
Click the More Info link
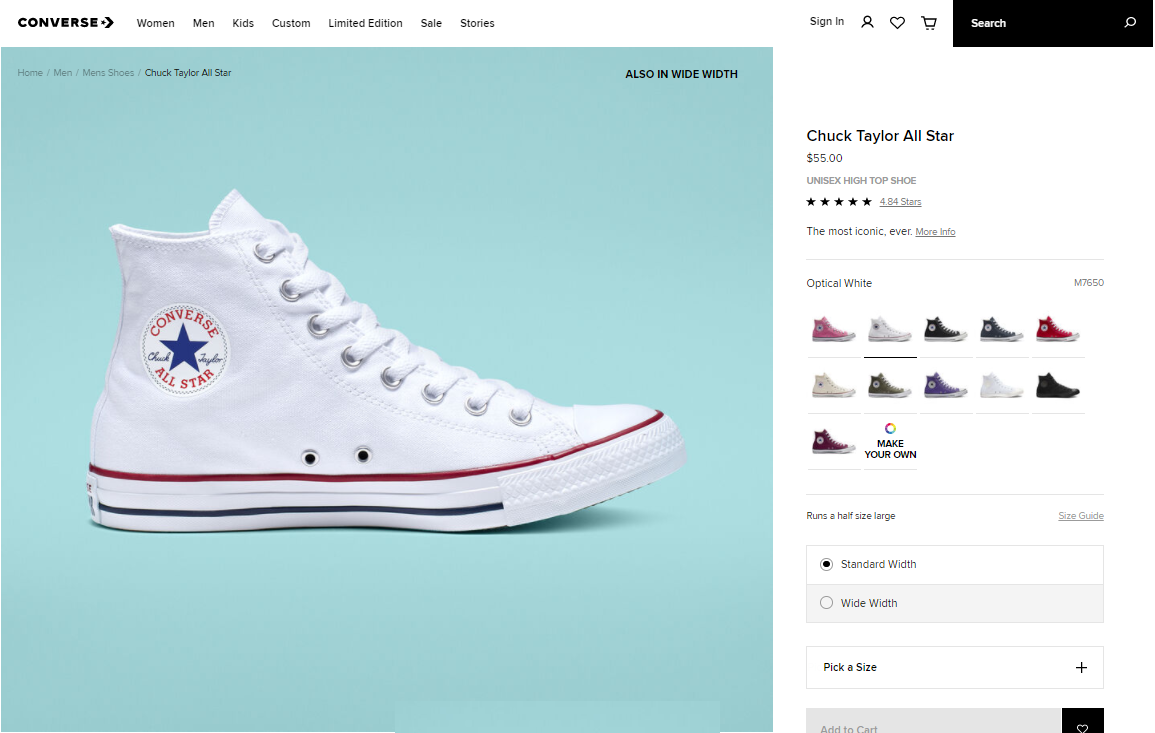point(935,231)
